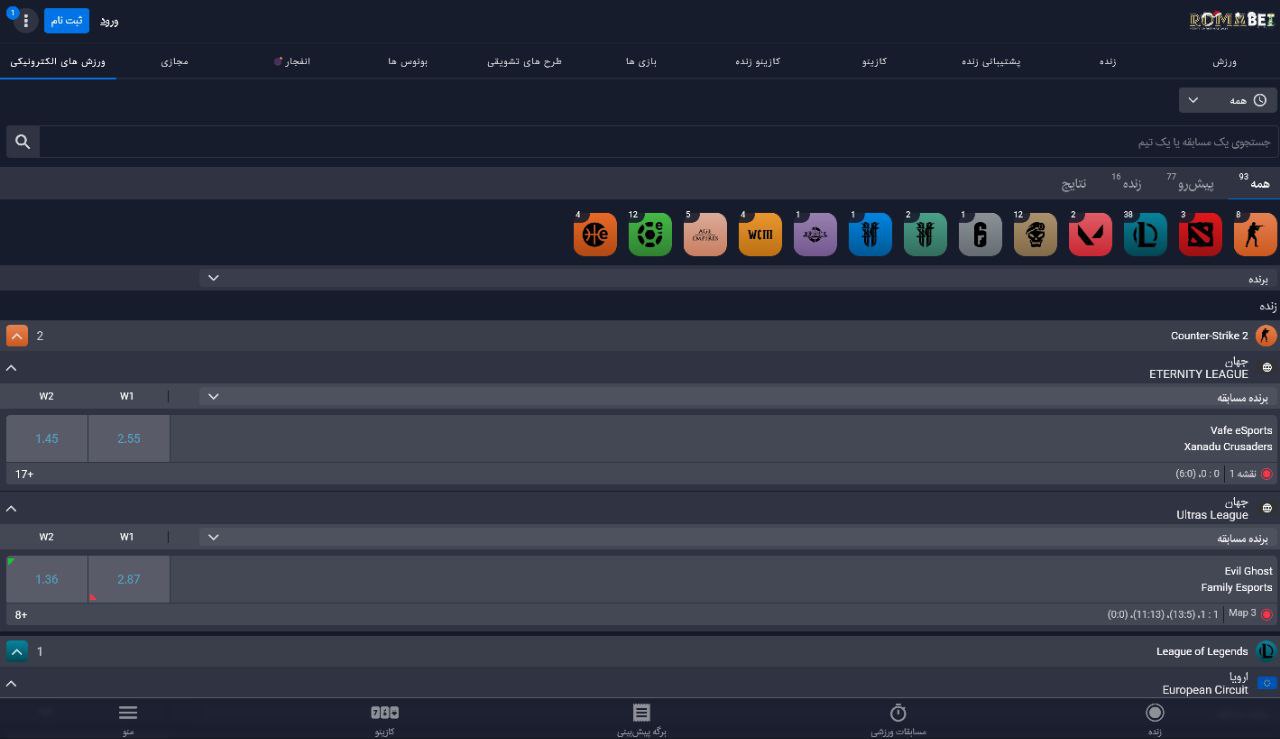Select the Age of Empires filter icon
Screen dimensions: 1280x739
click(705, 235)
